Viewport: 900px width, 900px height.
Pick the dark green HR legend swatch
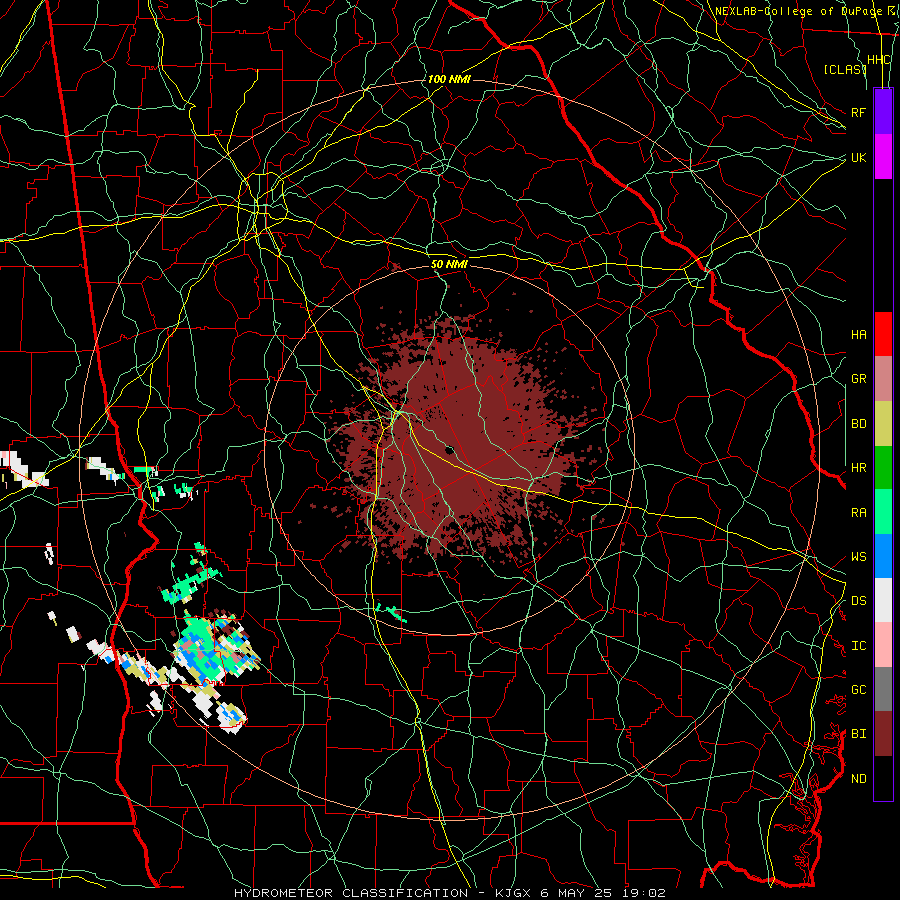point(883,468)
